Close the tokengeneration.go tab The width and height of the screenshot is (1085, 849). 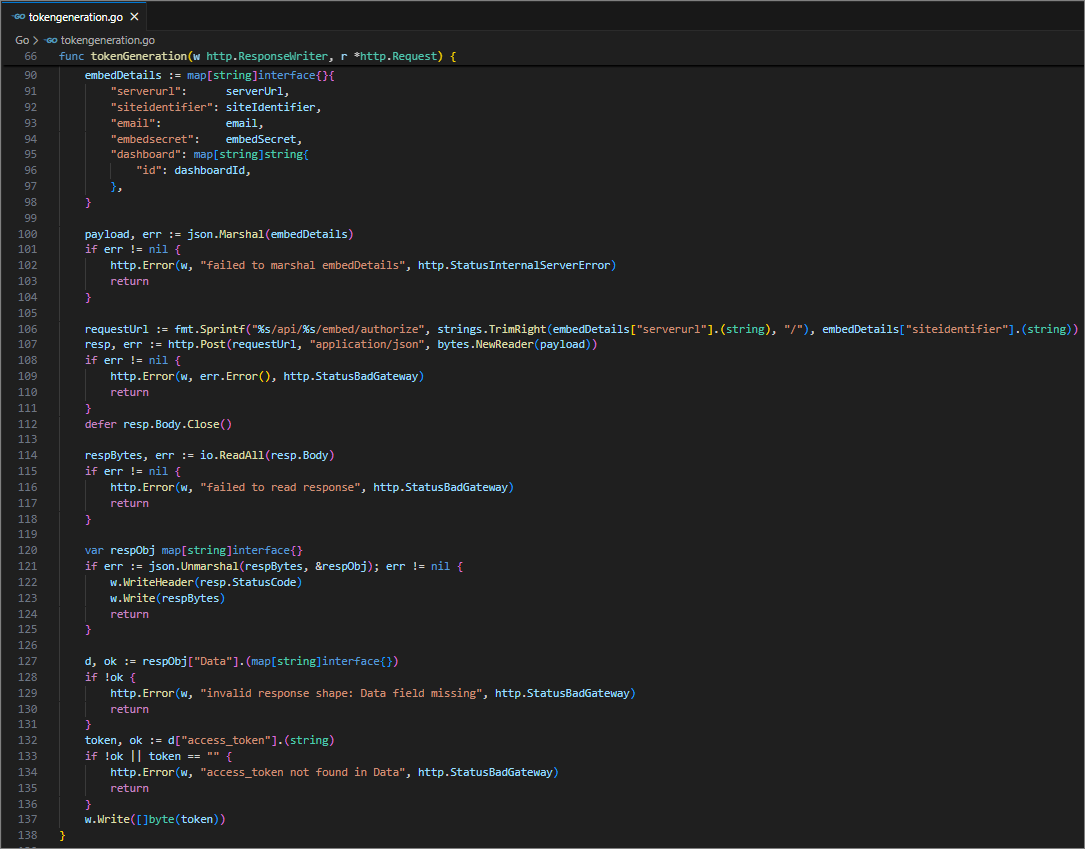click(x=134, y=17)
